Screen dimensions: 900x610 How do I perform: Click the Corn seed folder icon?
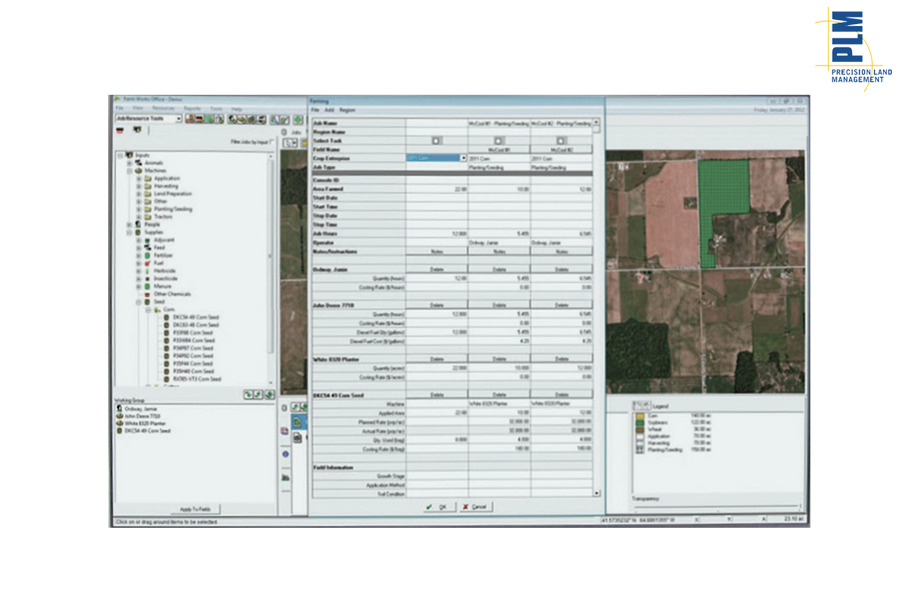pyautogui.click(x=157, y=310)
